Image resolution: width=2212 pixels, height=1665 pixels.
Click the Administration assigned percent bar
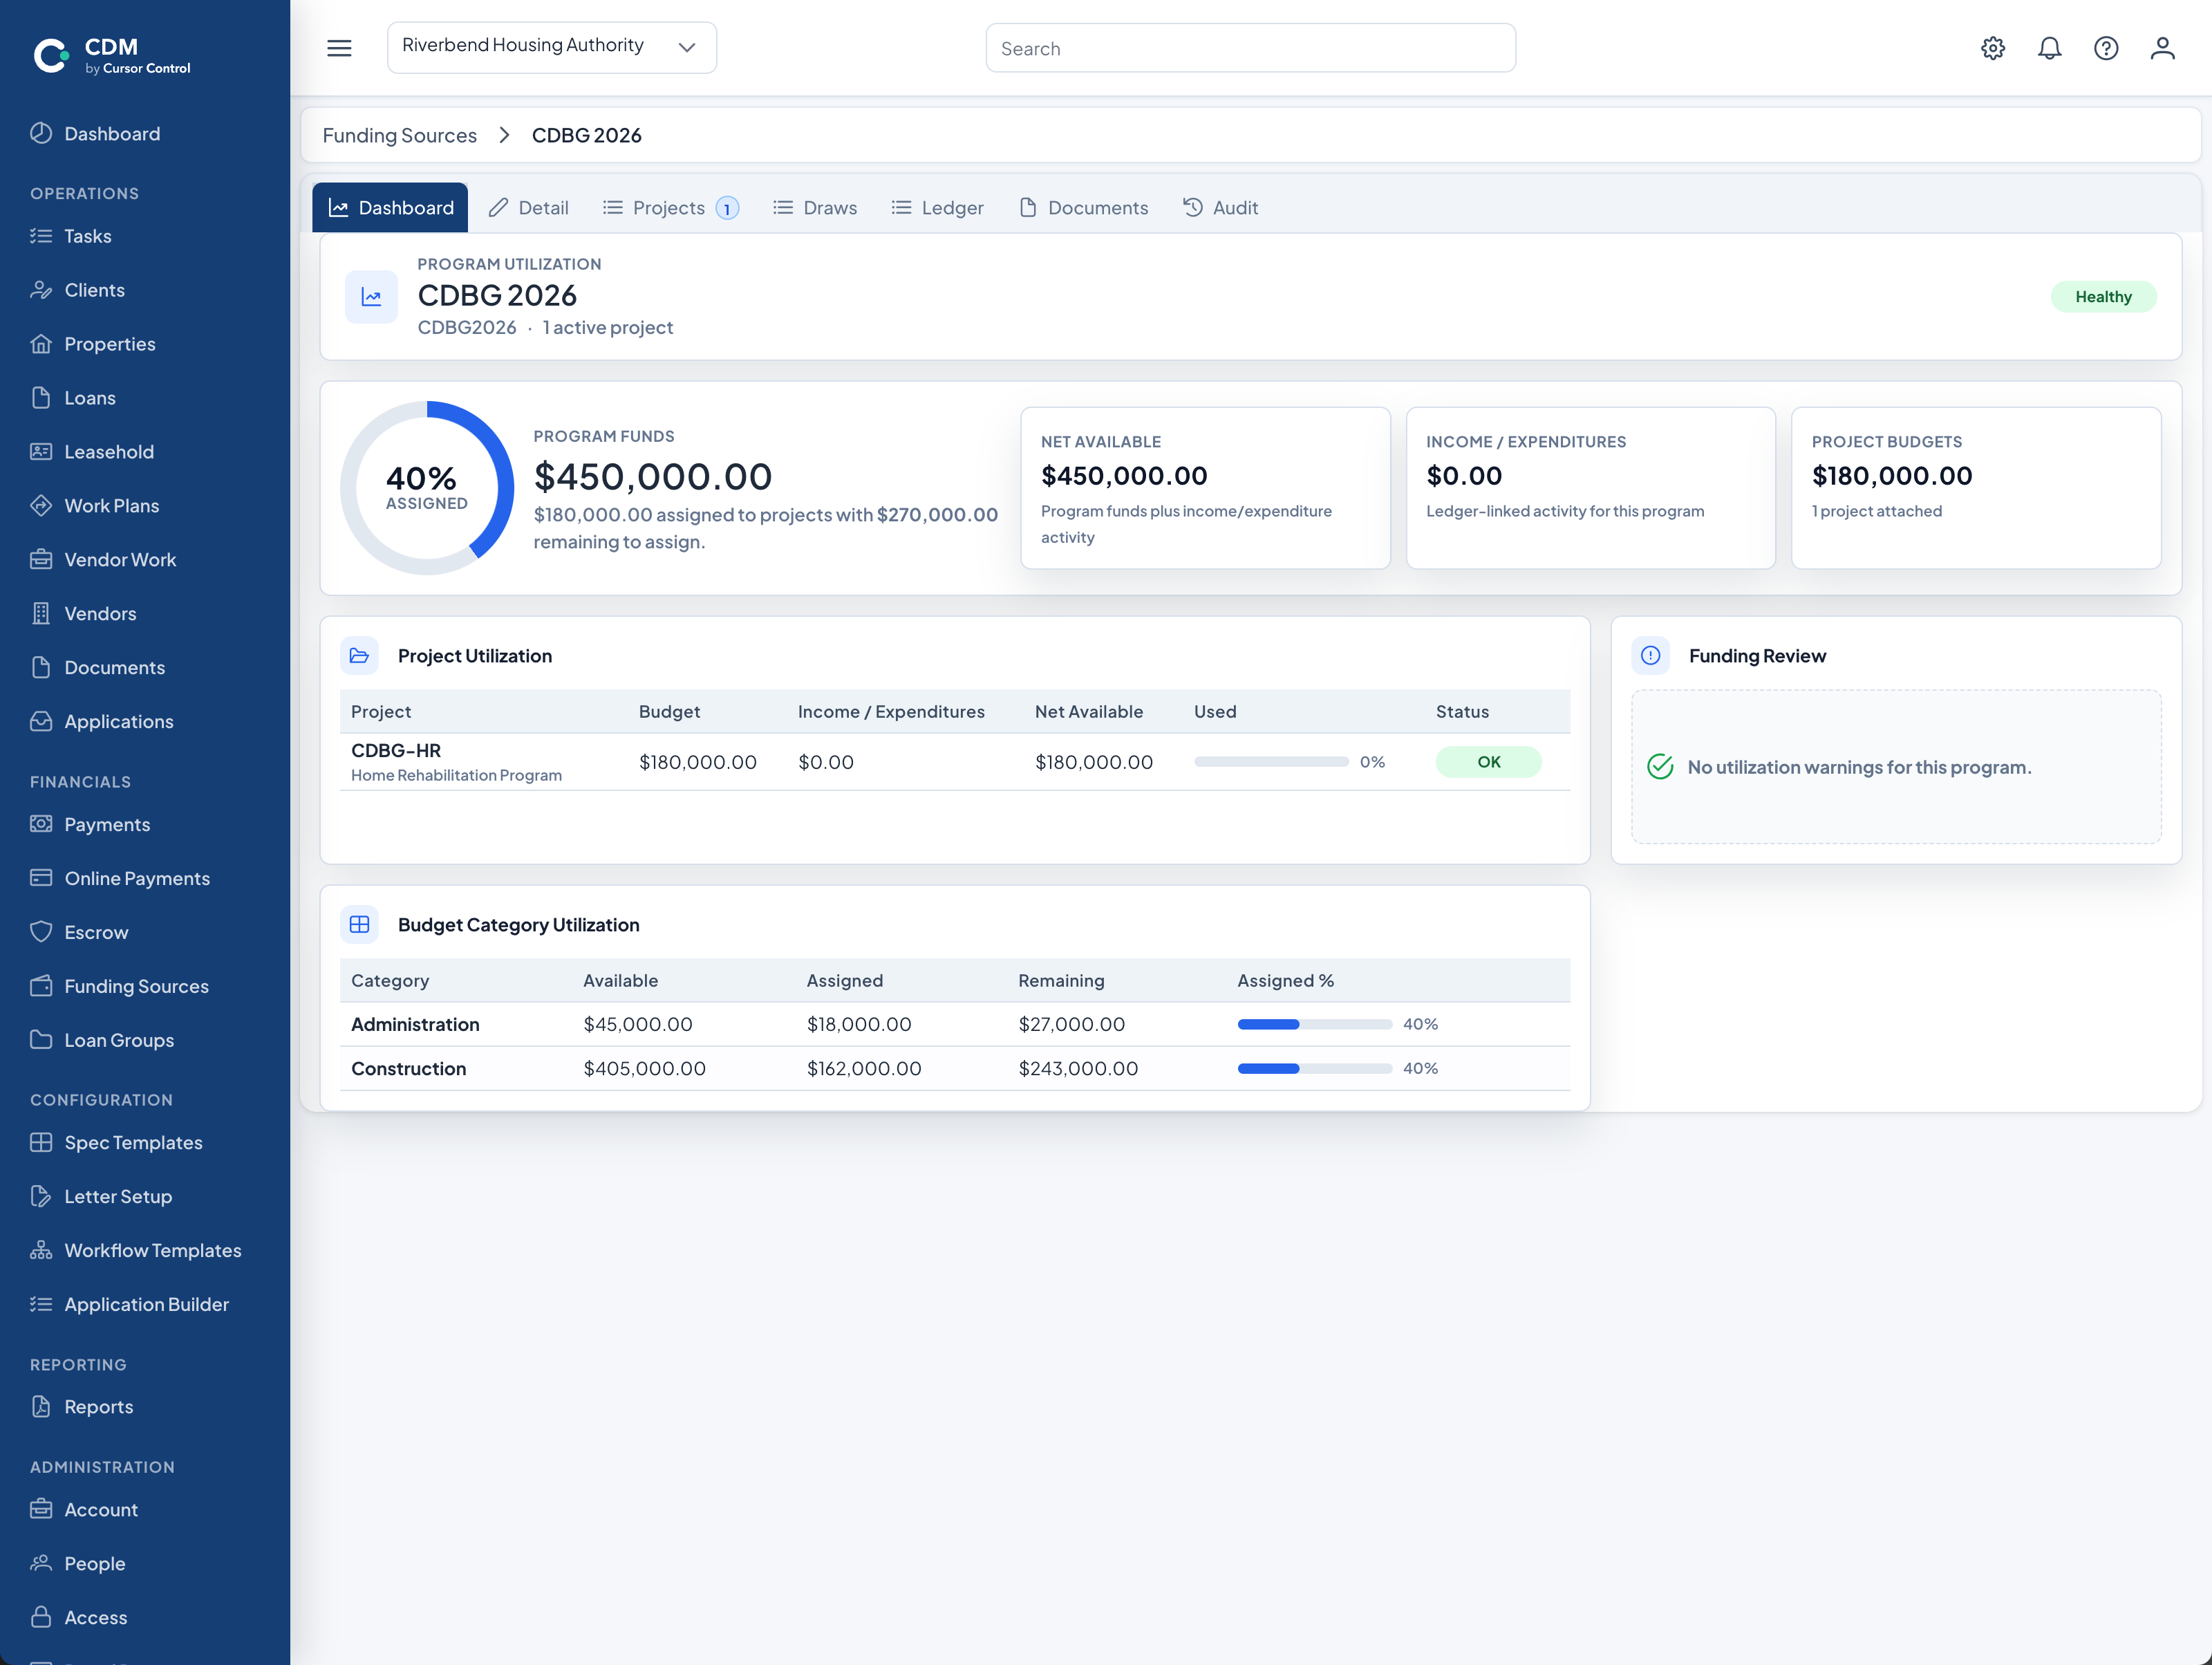point(1315,1024)
